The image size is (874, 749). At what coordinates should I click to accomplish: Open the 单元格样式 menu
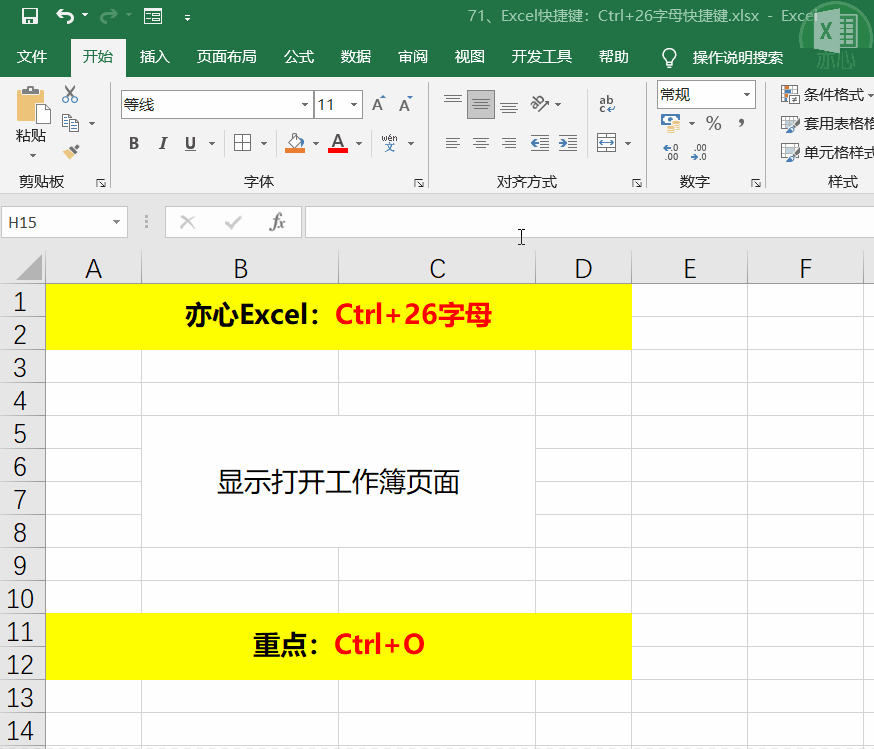827,152
